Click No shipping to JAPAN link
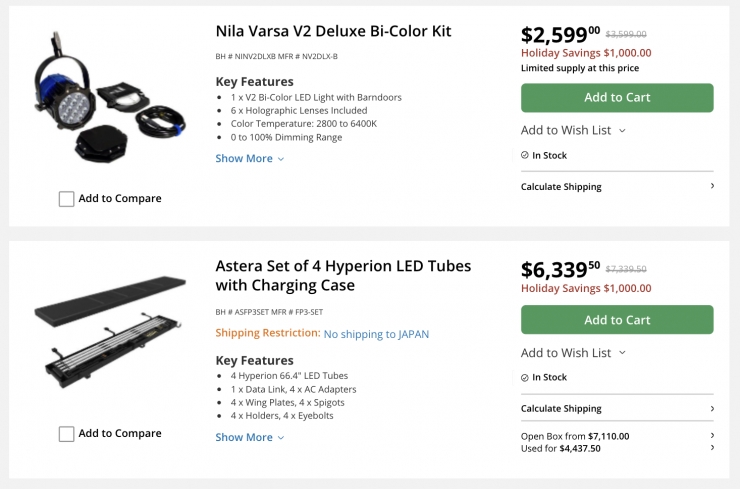The width and height of the screenshot is (740, 489). (376, 334)
